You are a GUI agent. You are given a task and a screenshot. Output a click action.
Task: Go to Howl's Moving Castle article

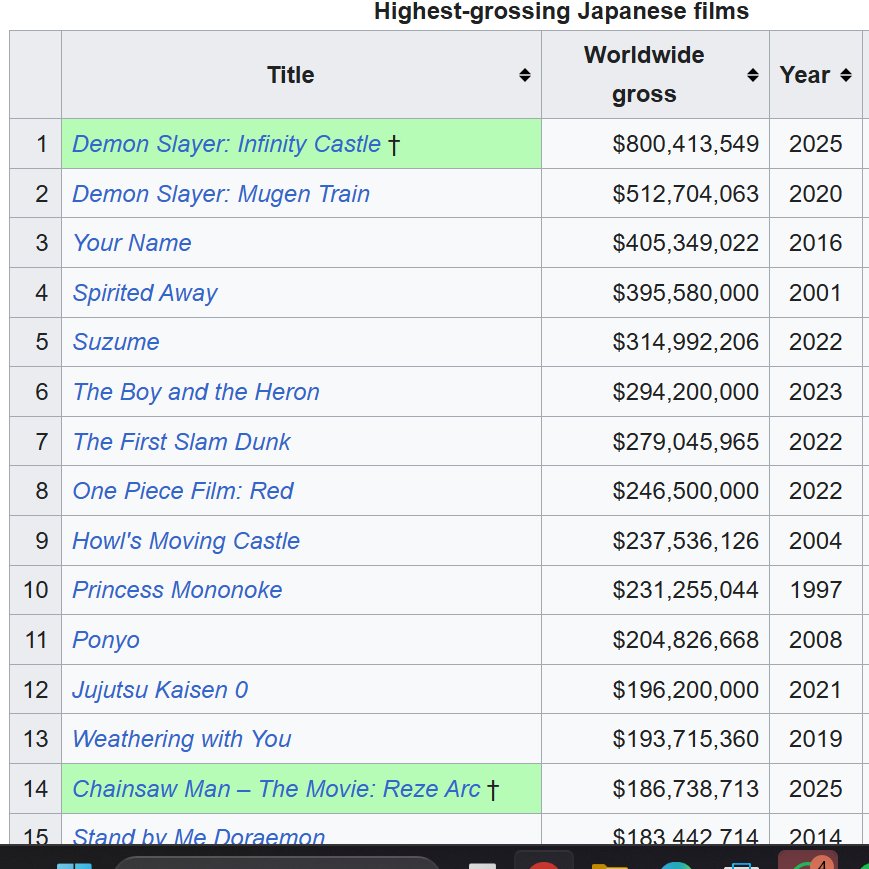pos(186,541)
